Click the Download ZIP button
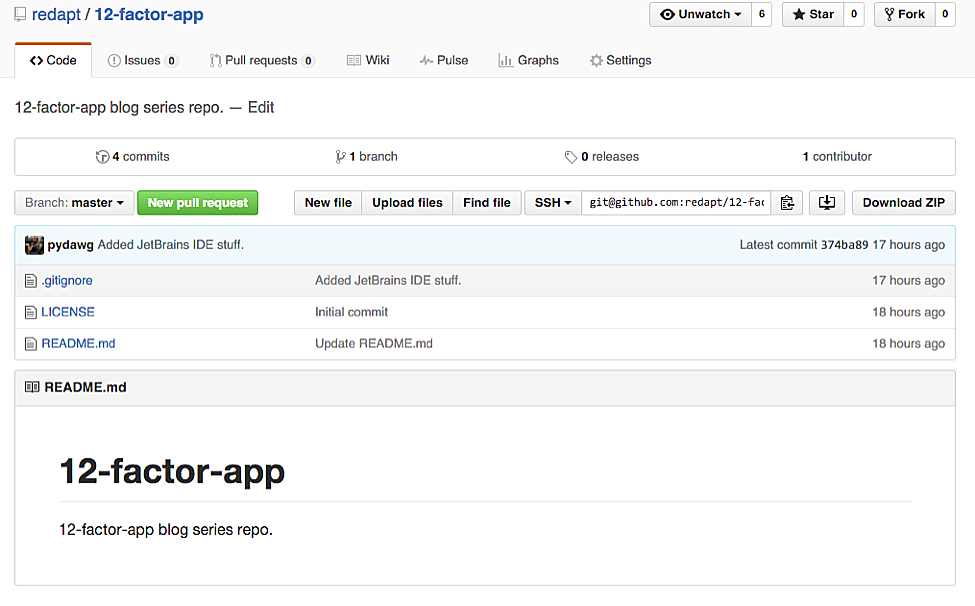Image resolution: width=975 pixels, height=606 pixels. (903, 203)
